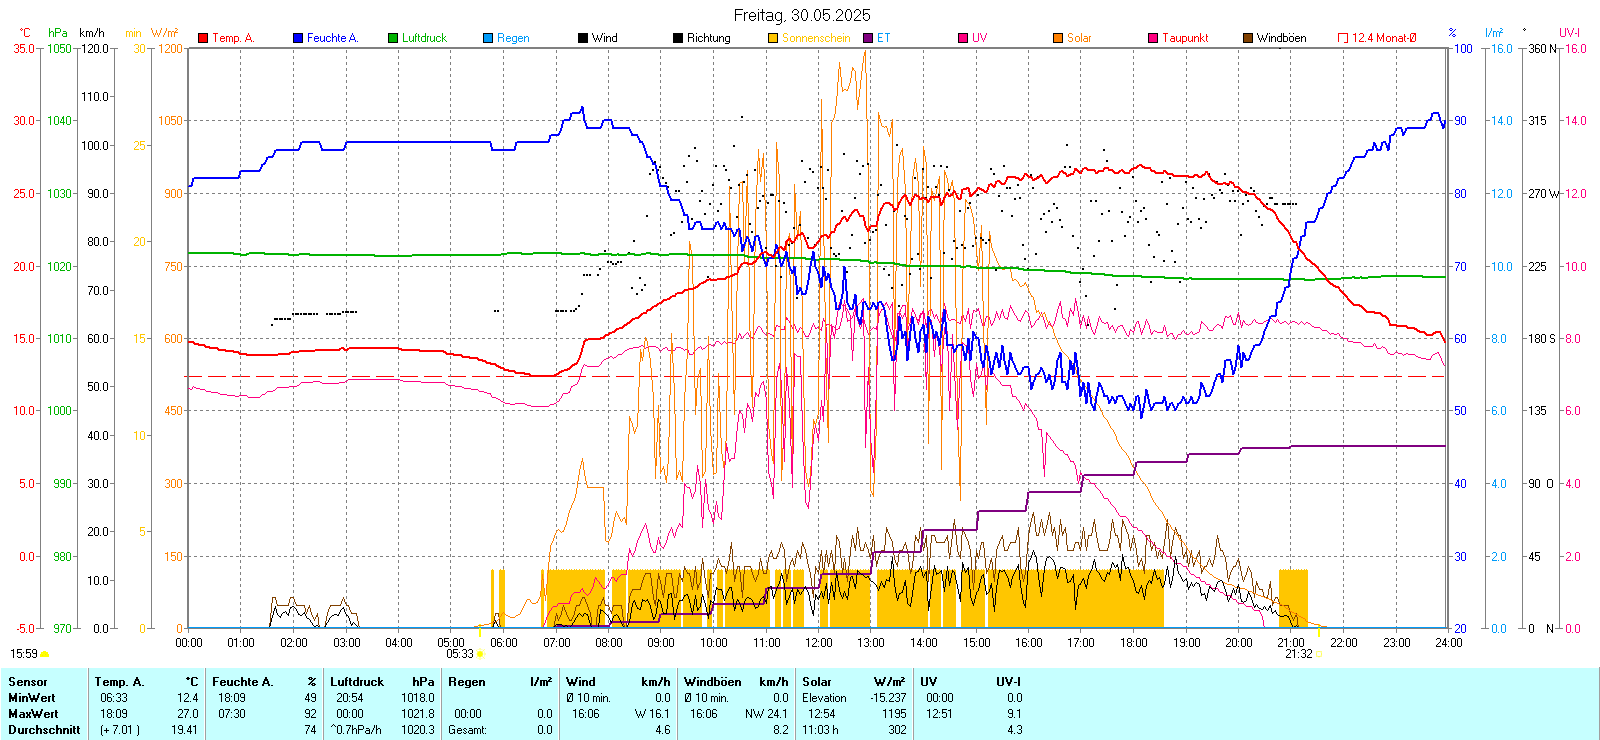Screen dimensions: 1600x740
Task: Click the Luftdruck column header in the table
Action: point(357,682)
